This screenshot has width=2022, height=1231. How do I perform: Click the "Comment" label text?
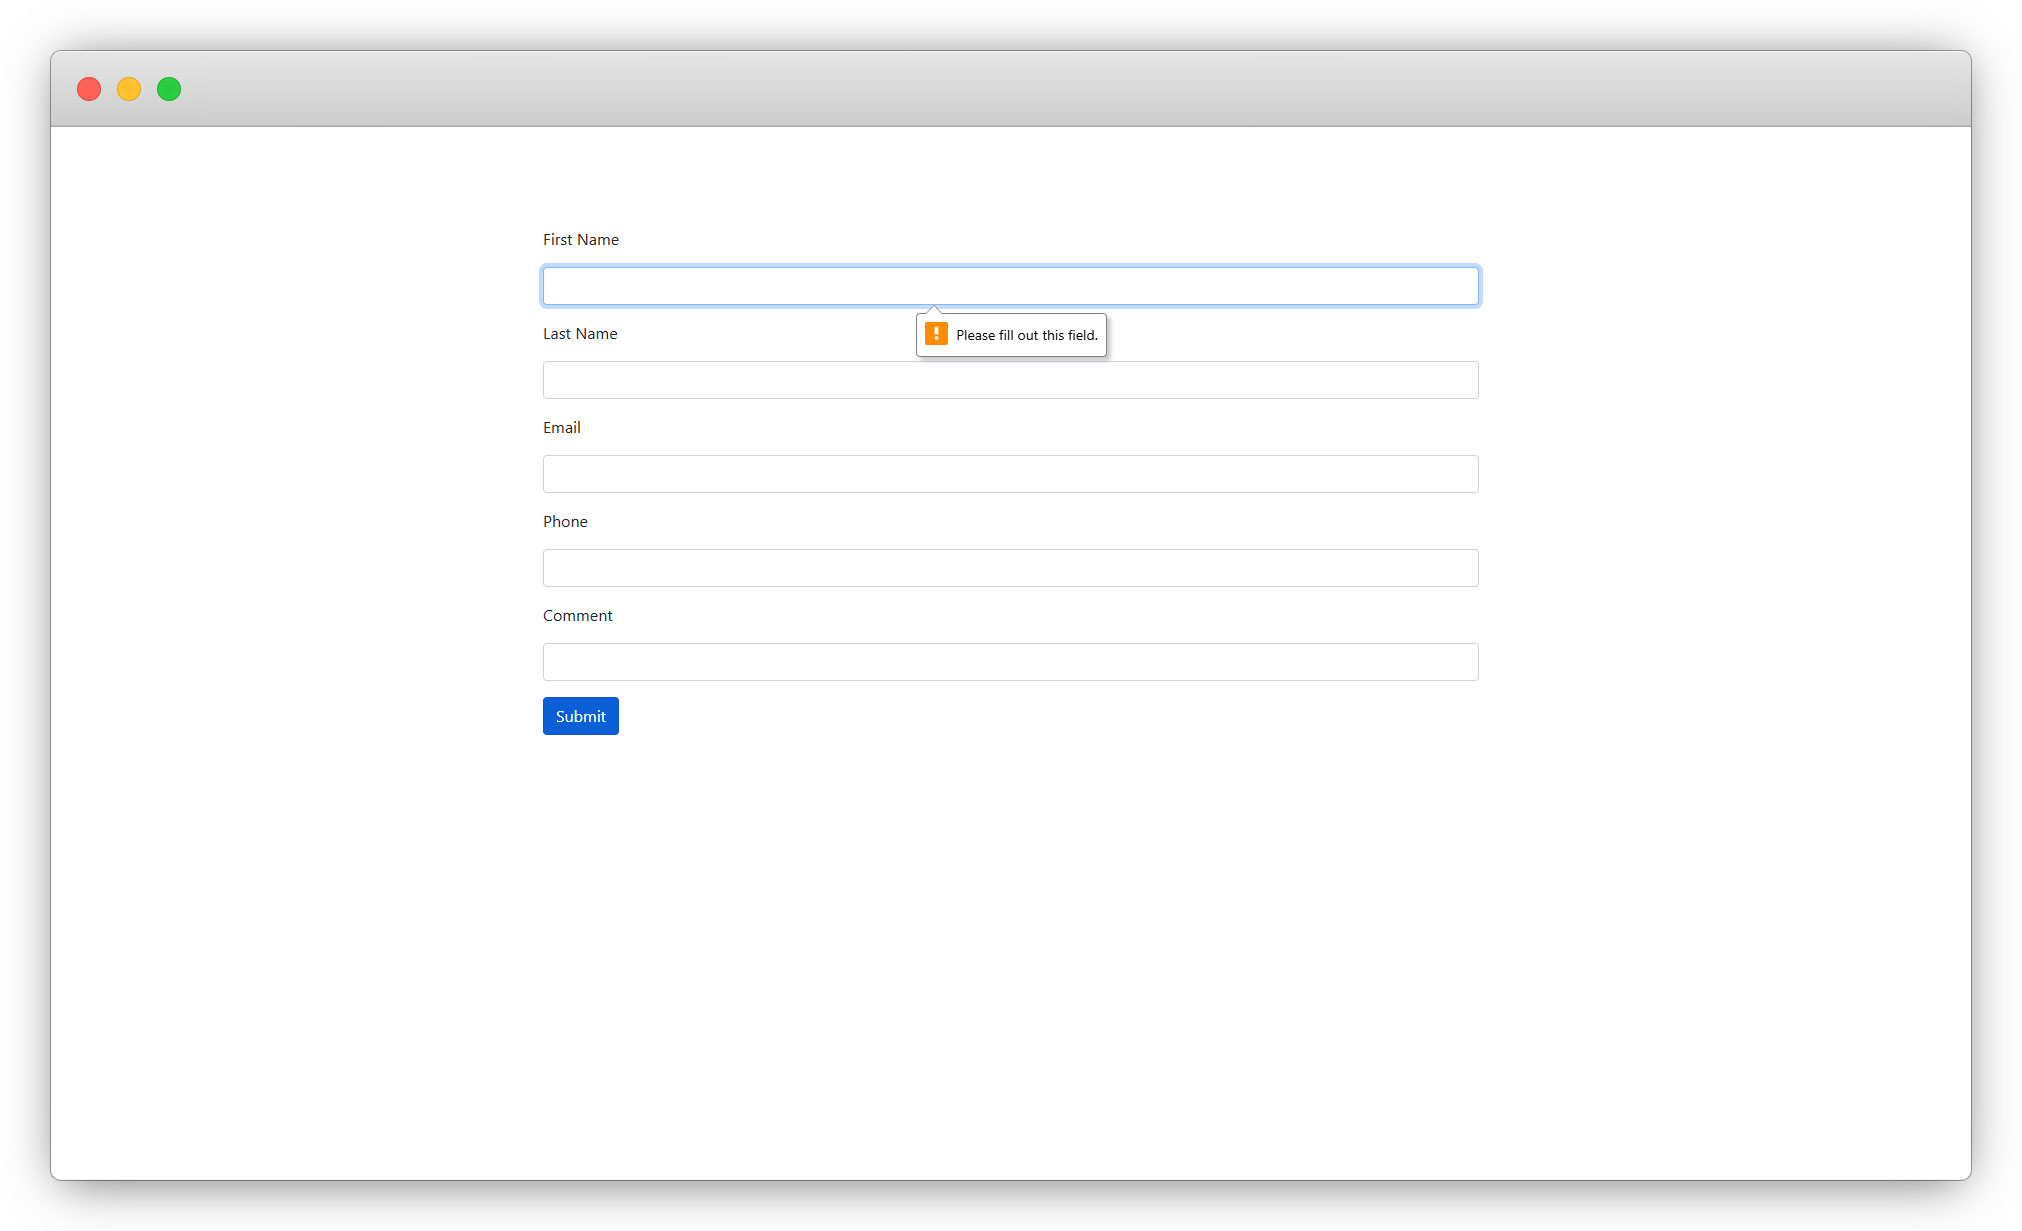click(x=577, y=616)
